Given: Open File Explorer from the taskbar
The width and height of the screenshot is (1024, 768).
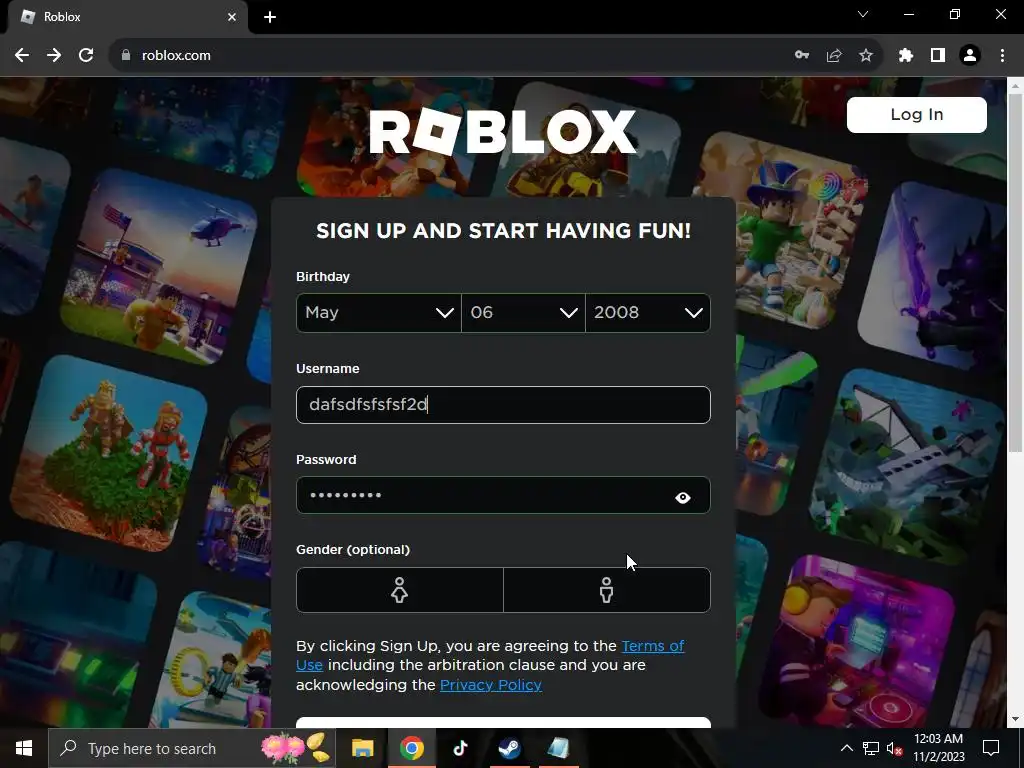Looking at the screenshot, I should 362,748.
